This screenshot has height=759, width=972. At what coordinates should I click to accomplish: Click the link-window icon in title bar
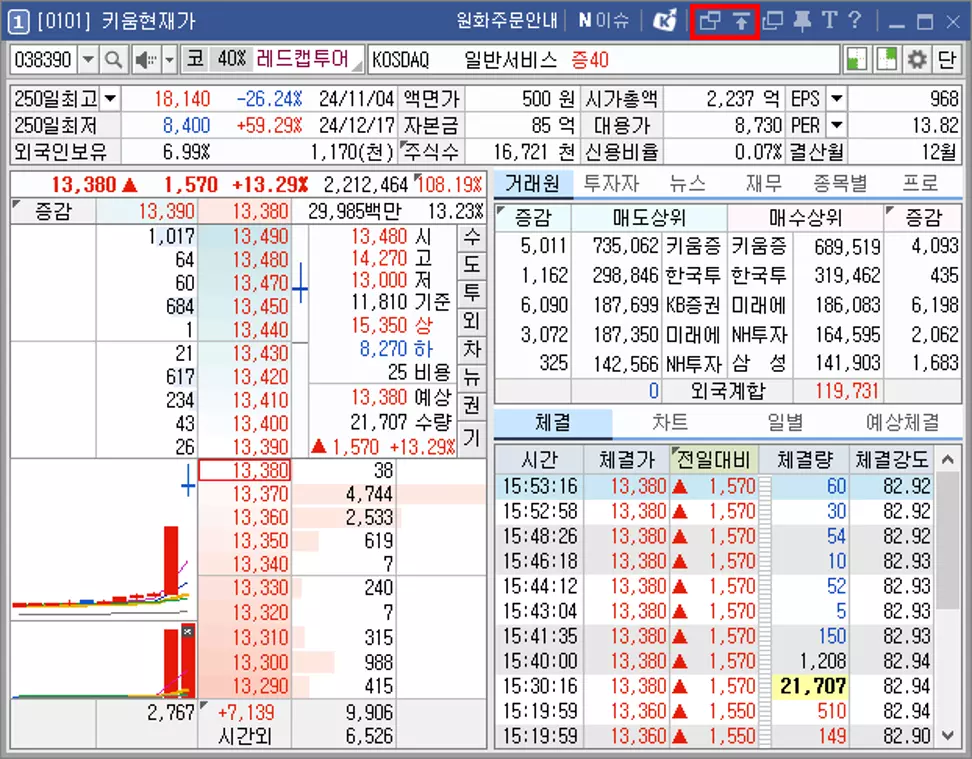click(x=710, y=21)
